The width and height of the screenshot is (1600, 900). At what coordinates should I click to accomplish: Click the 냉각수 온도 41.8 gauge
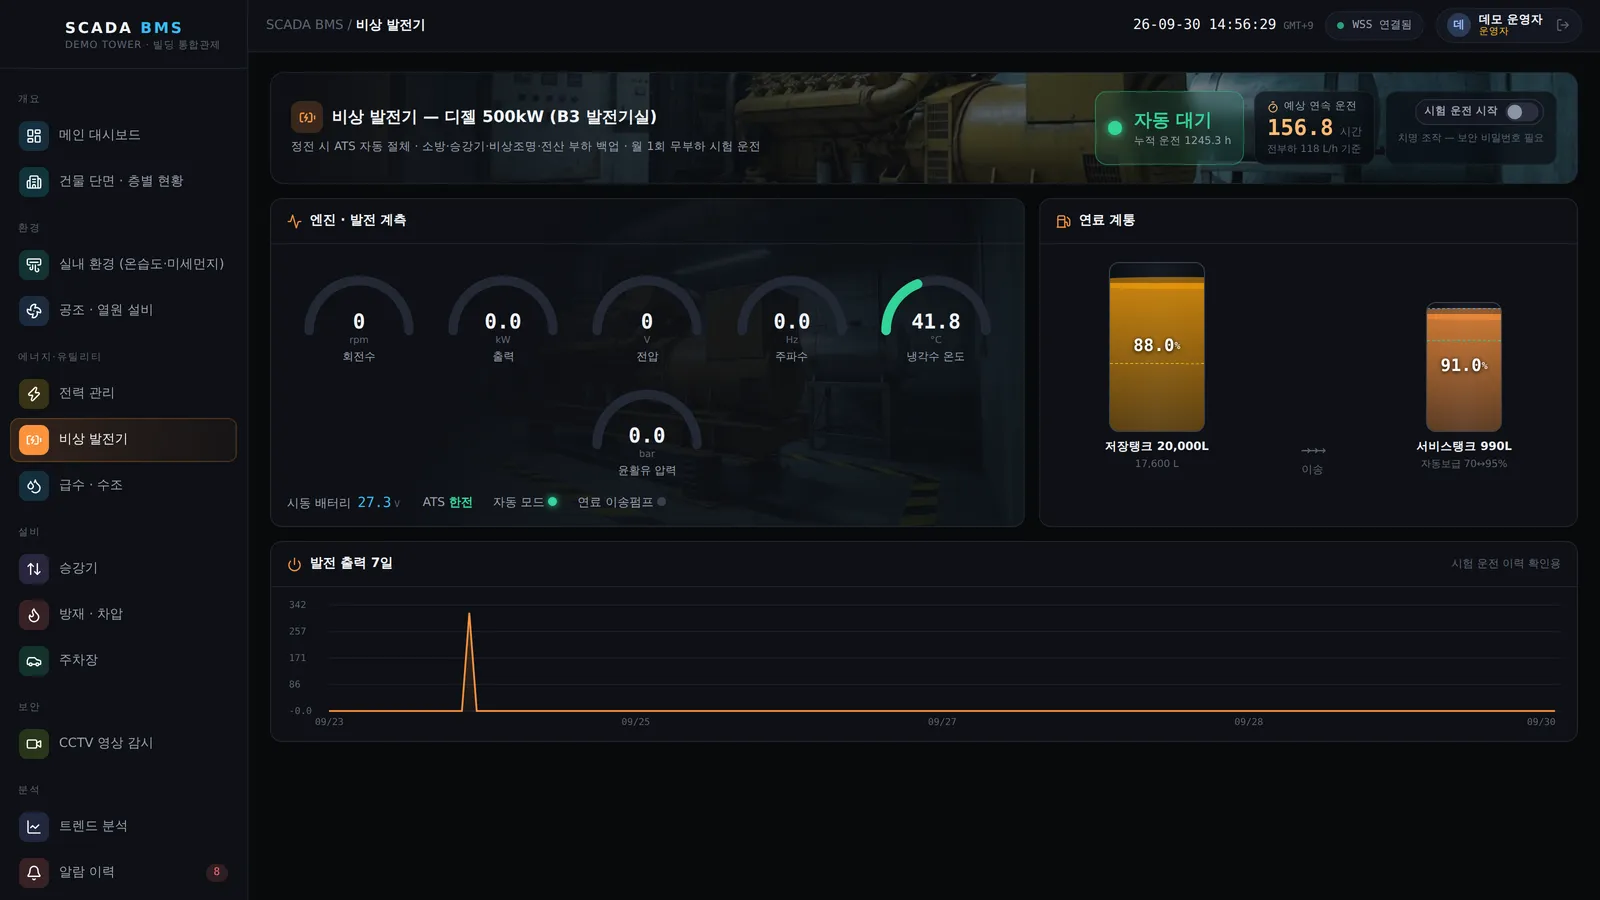pyautogui.click(x=936, y=320)
